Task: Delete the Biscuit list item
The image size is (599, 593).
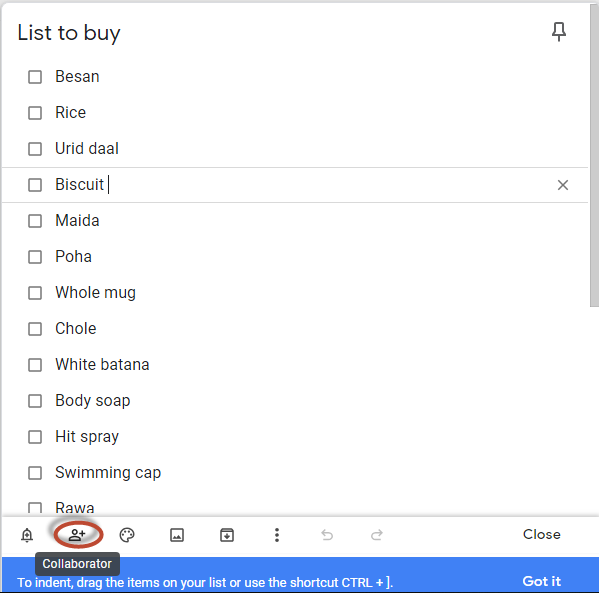Action: [x=562, y=185]
